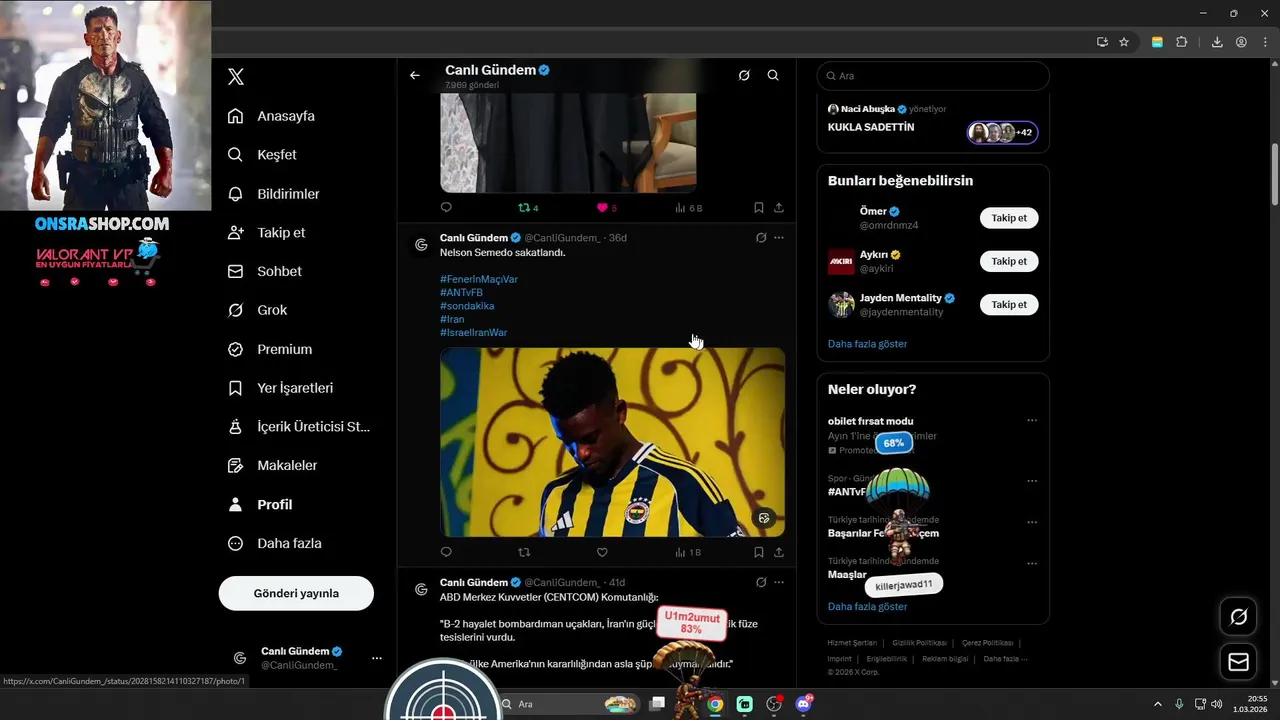
Task: Open more options on CENTCOM post
Action: coord(779,582)
